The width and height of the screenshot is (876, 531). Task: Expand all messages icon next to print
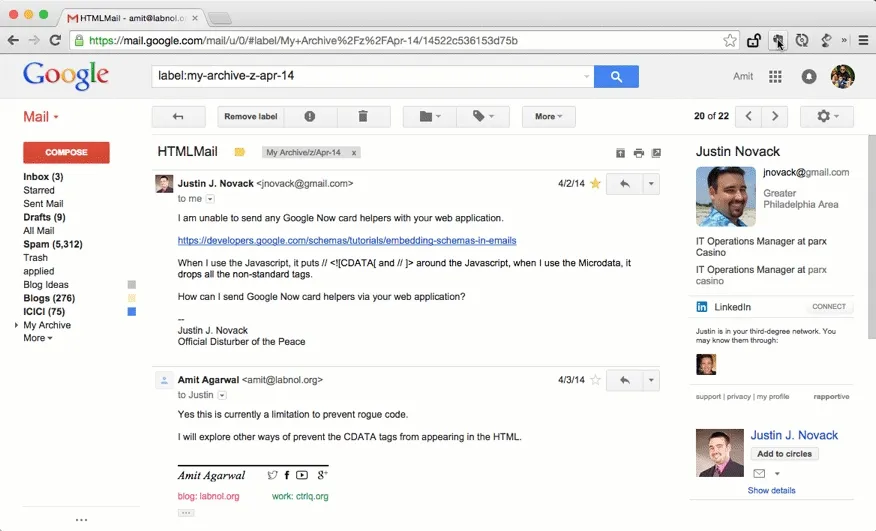click(620, 153)
